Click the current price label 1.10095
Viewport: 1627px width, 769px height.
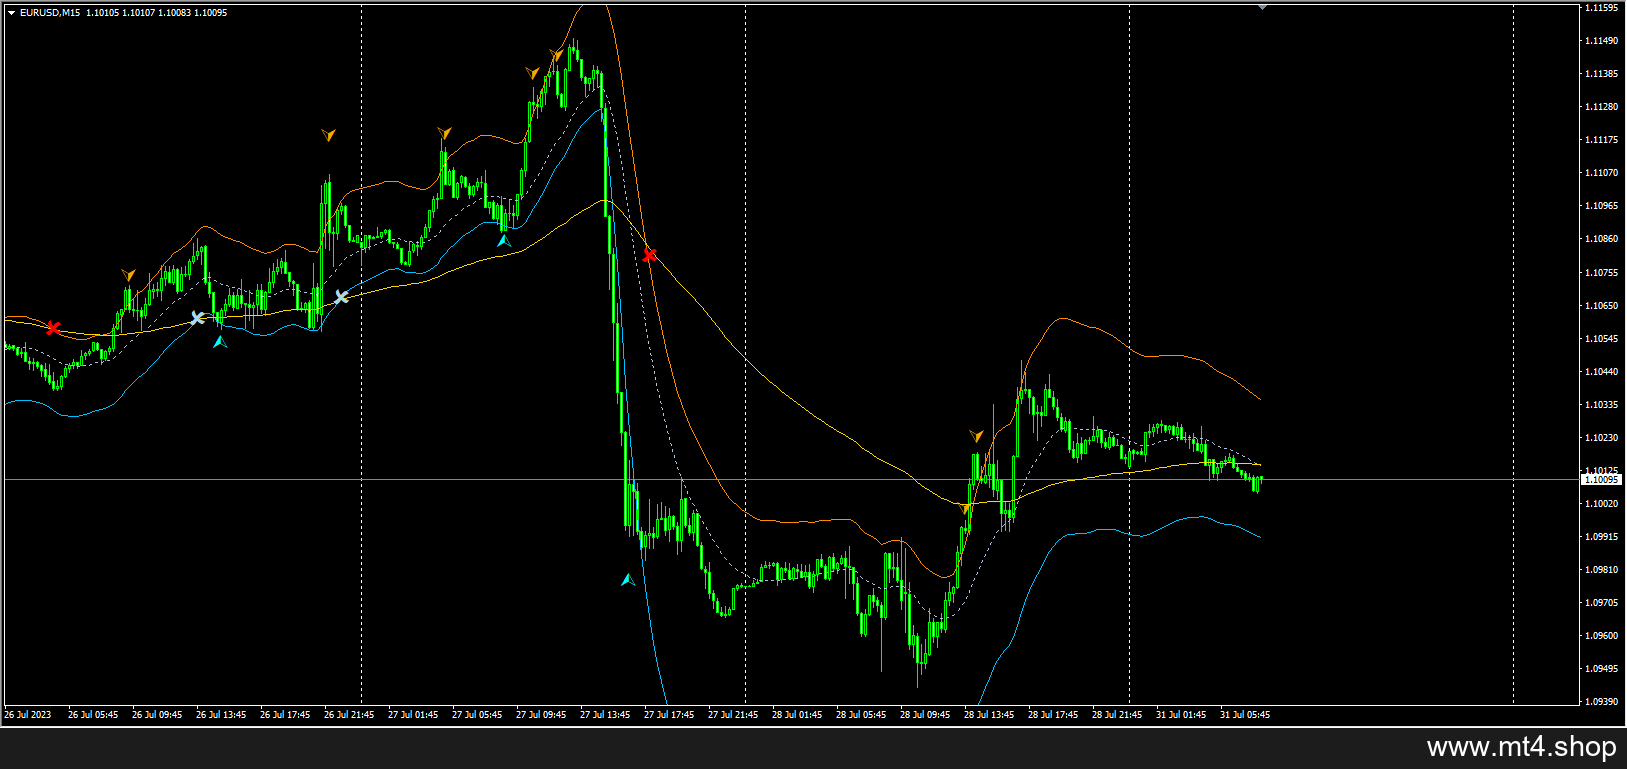pyautogui.click(x=1601, y=480)
